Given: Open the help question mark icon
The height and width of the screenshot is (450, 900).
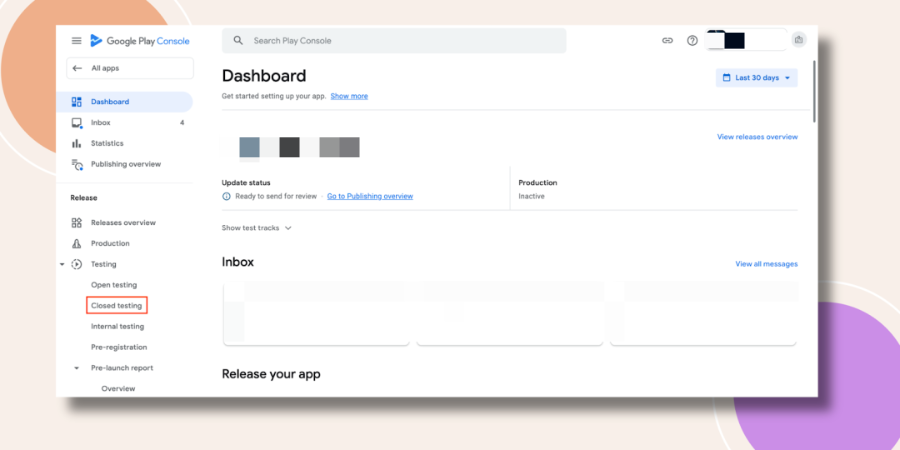Looking at the screenshot, I should (692, 41).
